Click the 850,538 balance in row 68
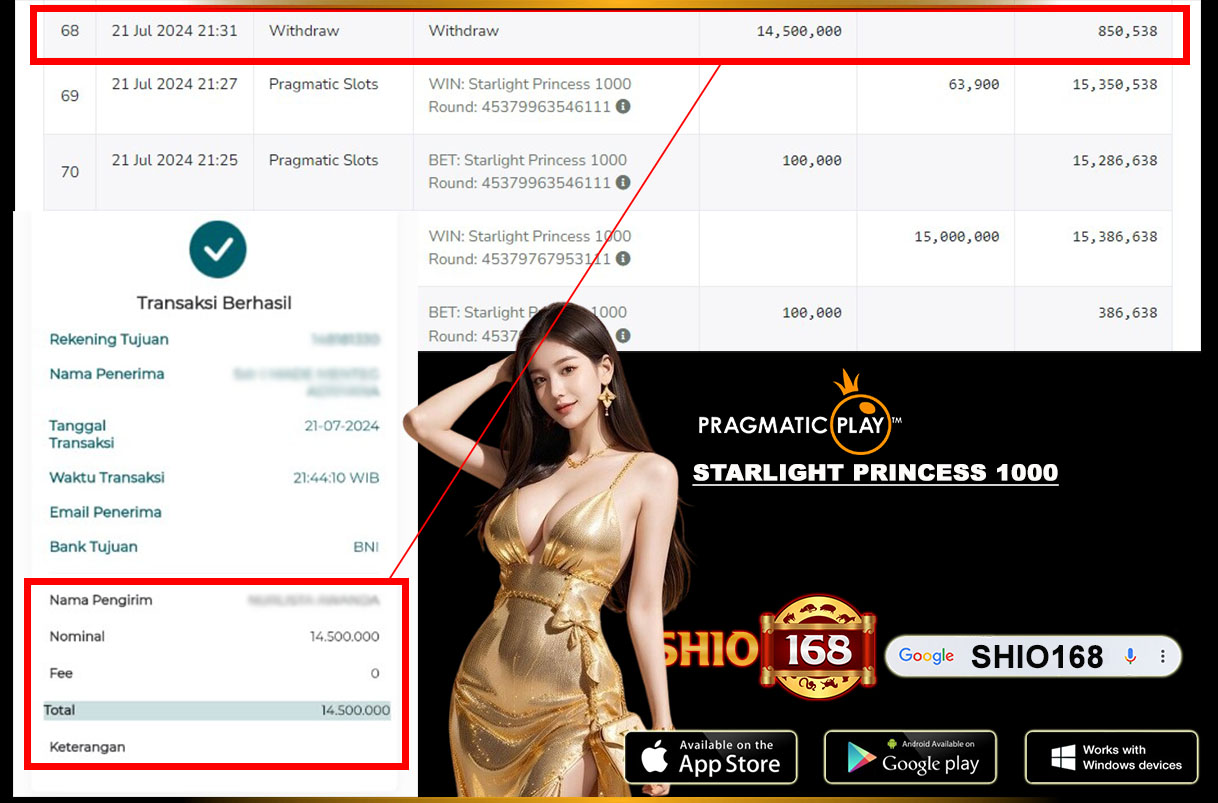The width and height of the screenshot is (1218, 803). pos(1127,31)
